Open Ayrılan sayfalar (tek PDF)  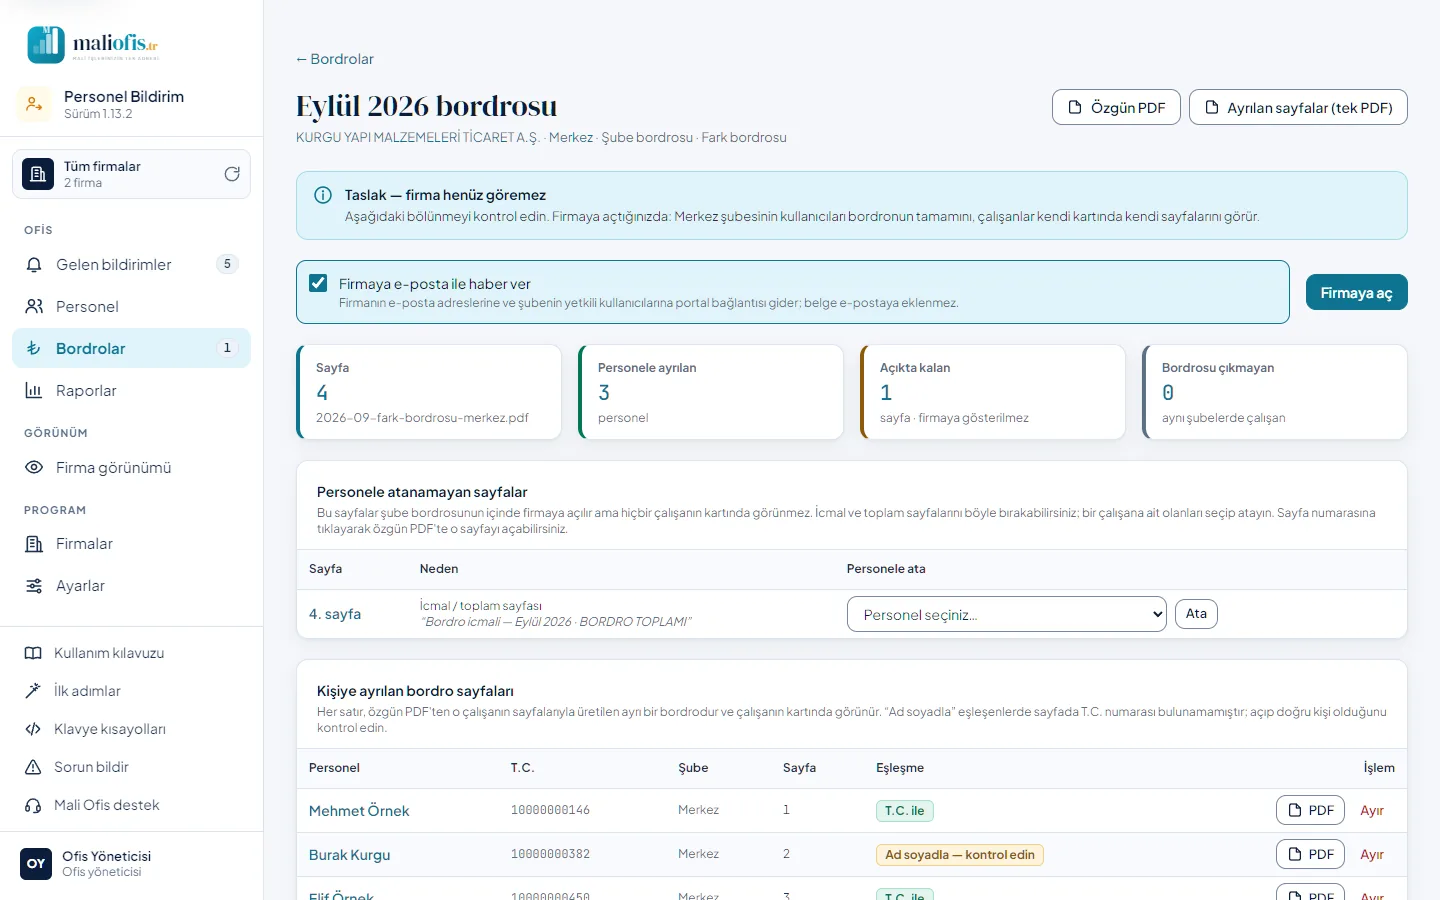pyautogui.click(x=1298, y=107)
